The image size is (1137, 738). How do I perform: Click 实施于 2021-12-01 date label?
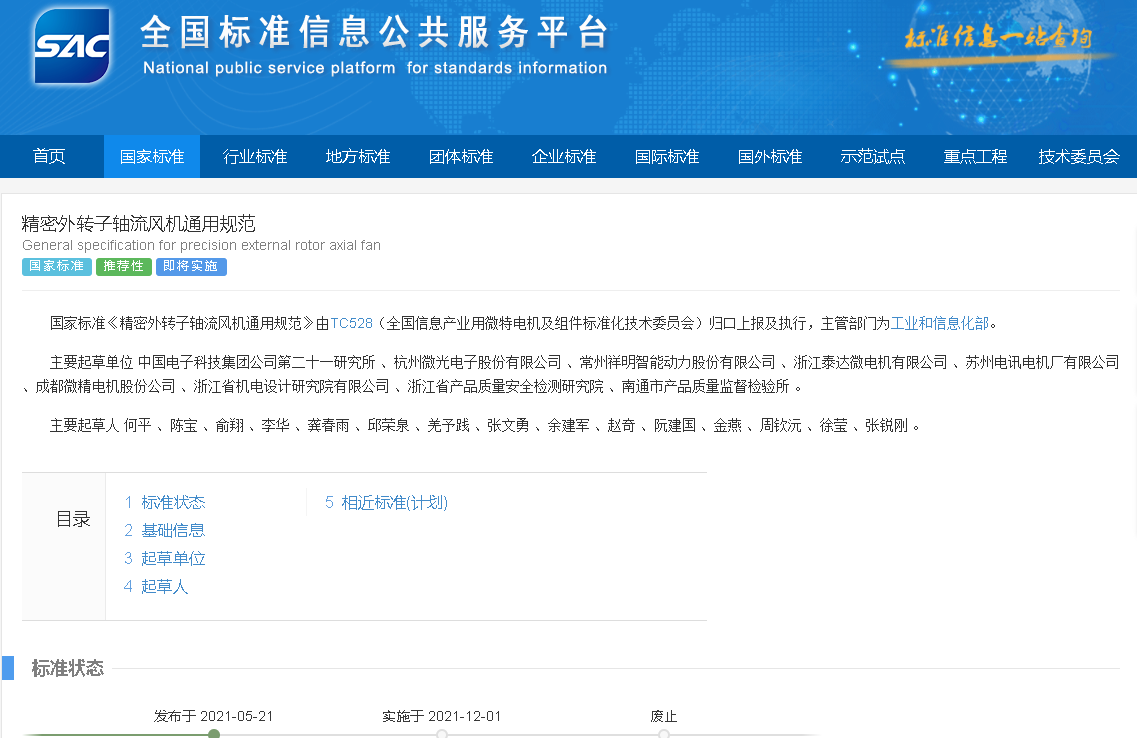point(442,716)
